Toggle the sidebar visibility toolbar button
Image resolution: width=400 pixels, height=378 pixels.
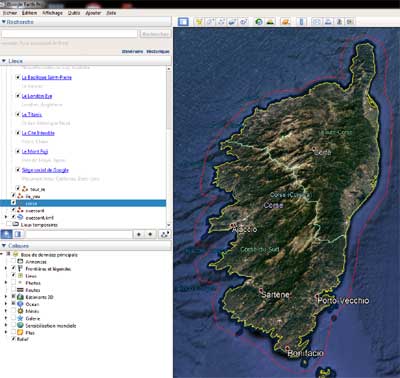click(183, 22)
